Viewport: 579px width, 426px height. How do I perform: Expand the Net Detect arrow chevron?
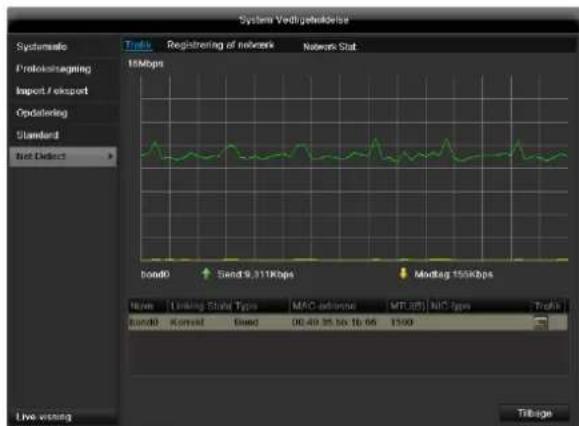click(x=110, y=157)
